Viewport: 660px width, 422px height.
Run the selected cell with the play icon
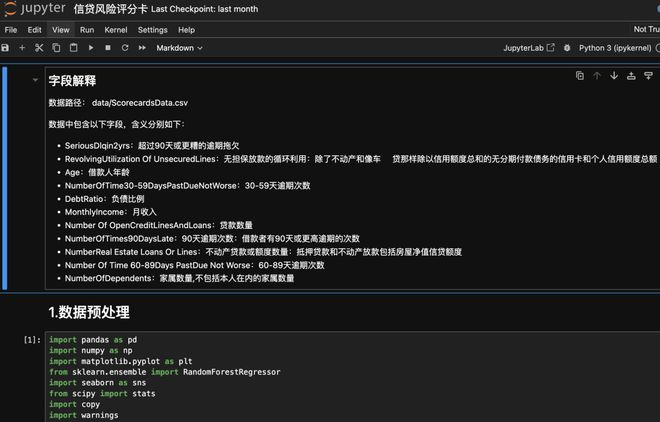[x=91, y=48]
